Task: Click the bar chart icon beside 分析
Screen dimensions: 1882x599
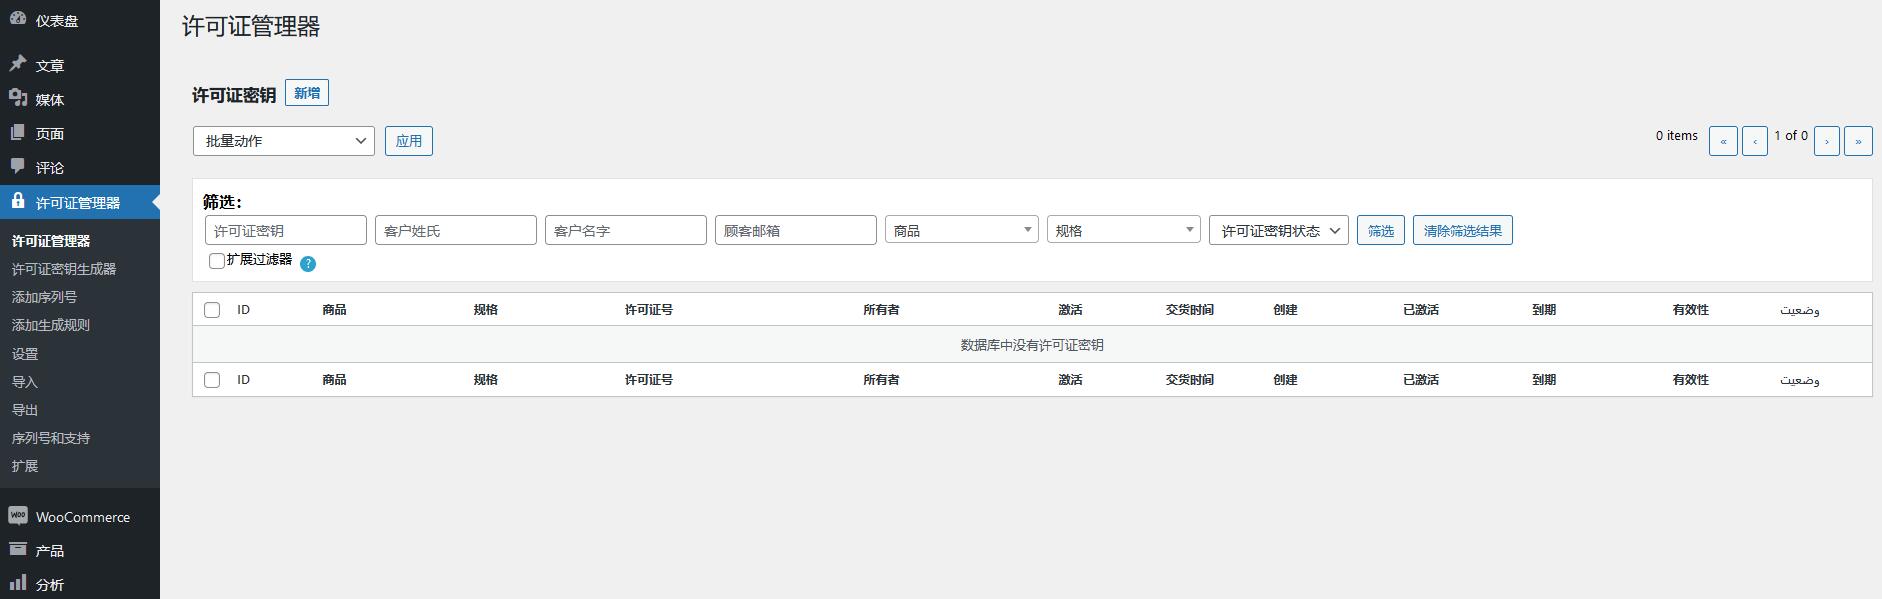Action: [x=18, y=584]
